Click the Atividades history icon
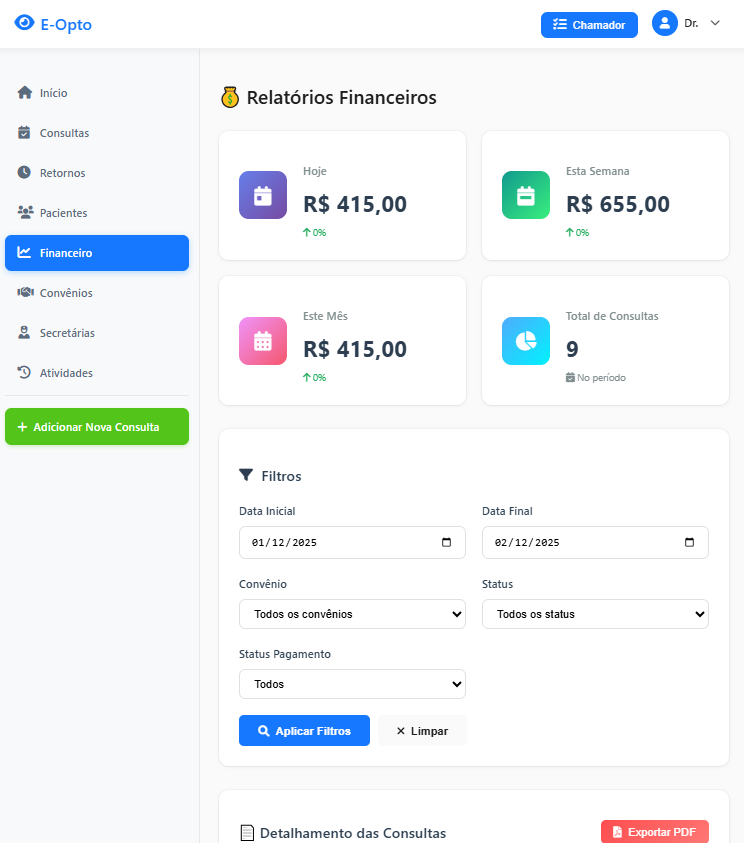745x843 pixels. click(x=24, y=372)
